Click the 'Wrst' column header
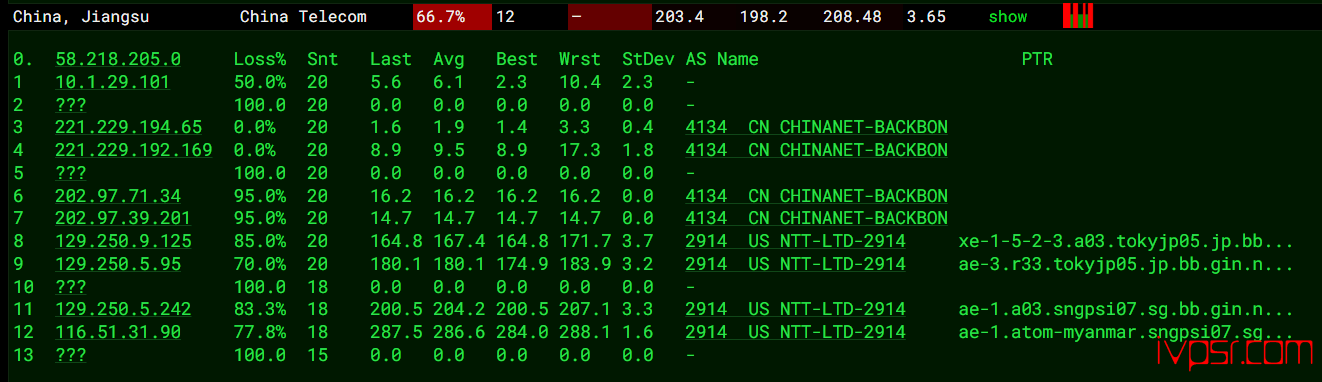This screenshot has width=1322, height=382. [579, 60]
